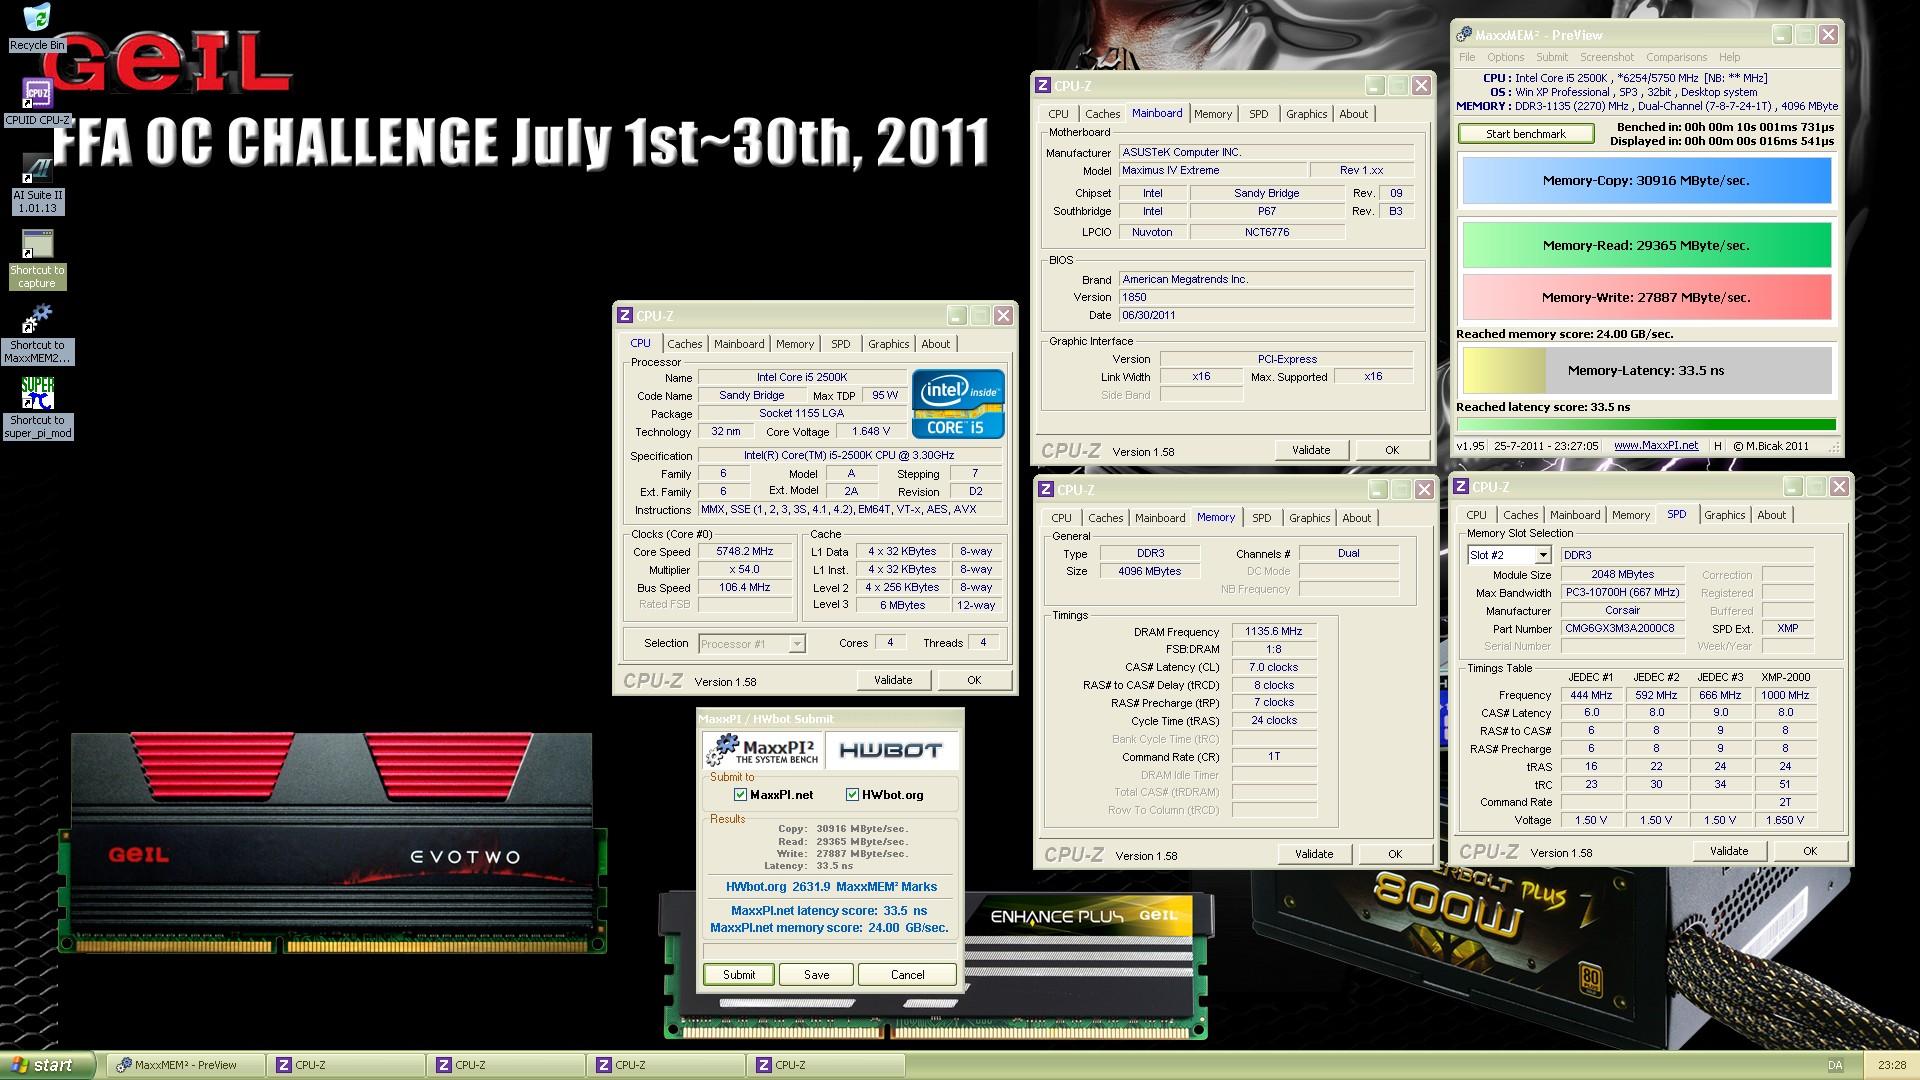Click Start benchmark in MaxxMEM²
Image resolution: width=1920 pixels, height=1080 pixels.
point(1526,134)
